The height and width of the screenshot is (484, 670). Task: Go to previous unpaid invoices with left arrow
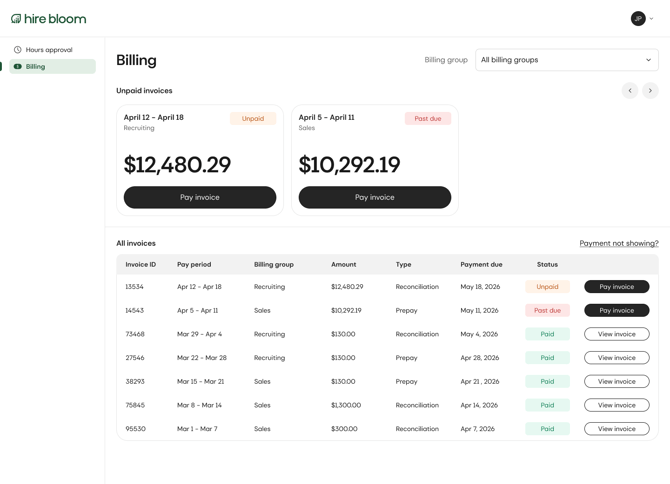629,91
